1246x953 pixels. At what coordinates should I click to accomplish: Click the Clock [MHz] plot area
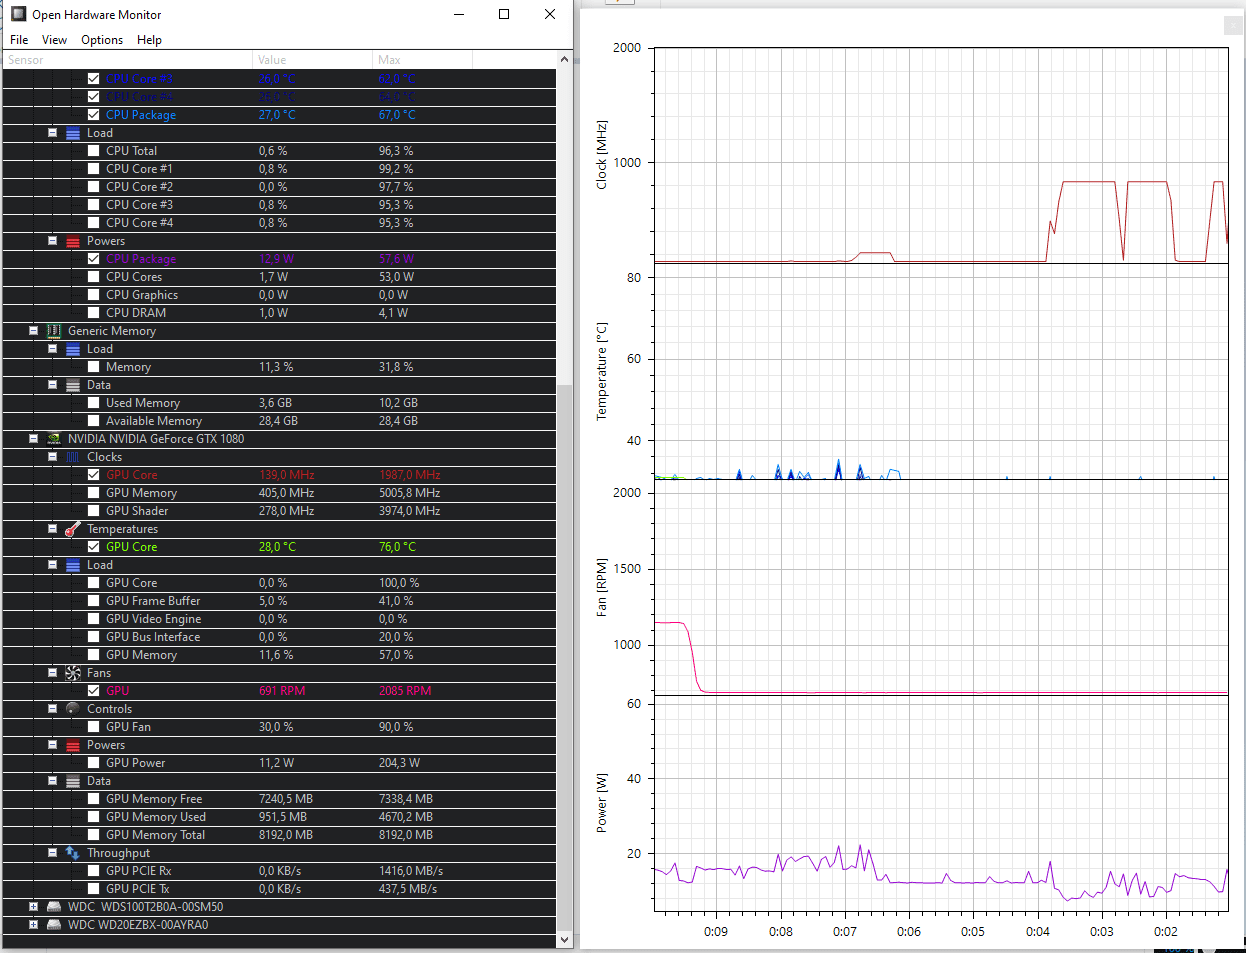coord(941,155)
